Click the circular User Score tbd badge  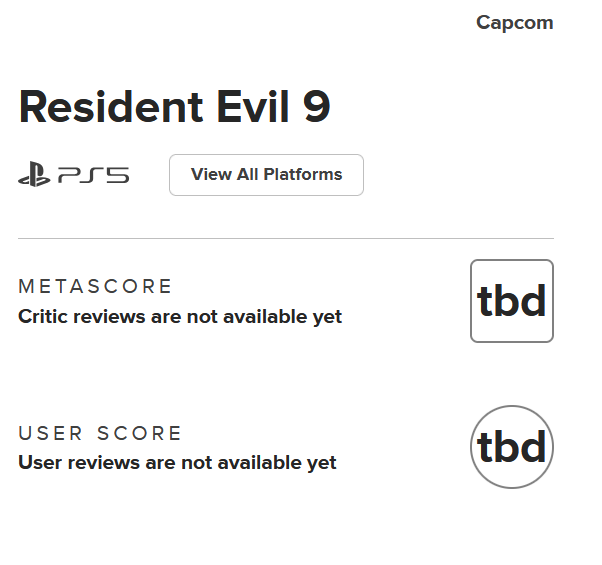(511, 447)
